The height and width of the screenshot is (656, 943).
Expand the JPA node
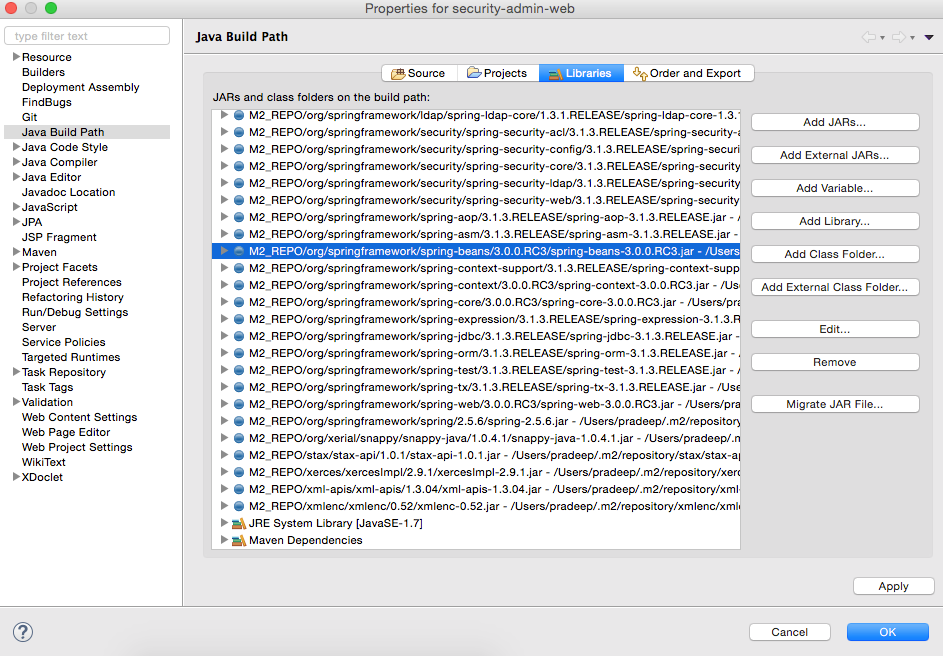16,222
